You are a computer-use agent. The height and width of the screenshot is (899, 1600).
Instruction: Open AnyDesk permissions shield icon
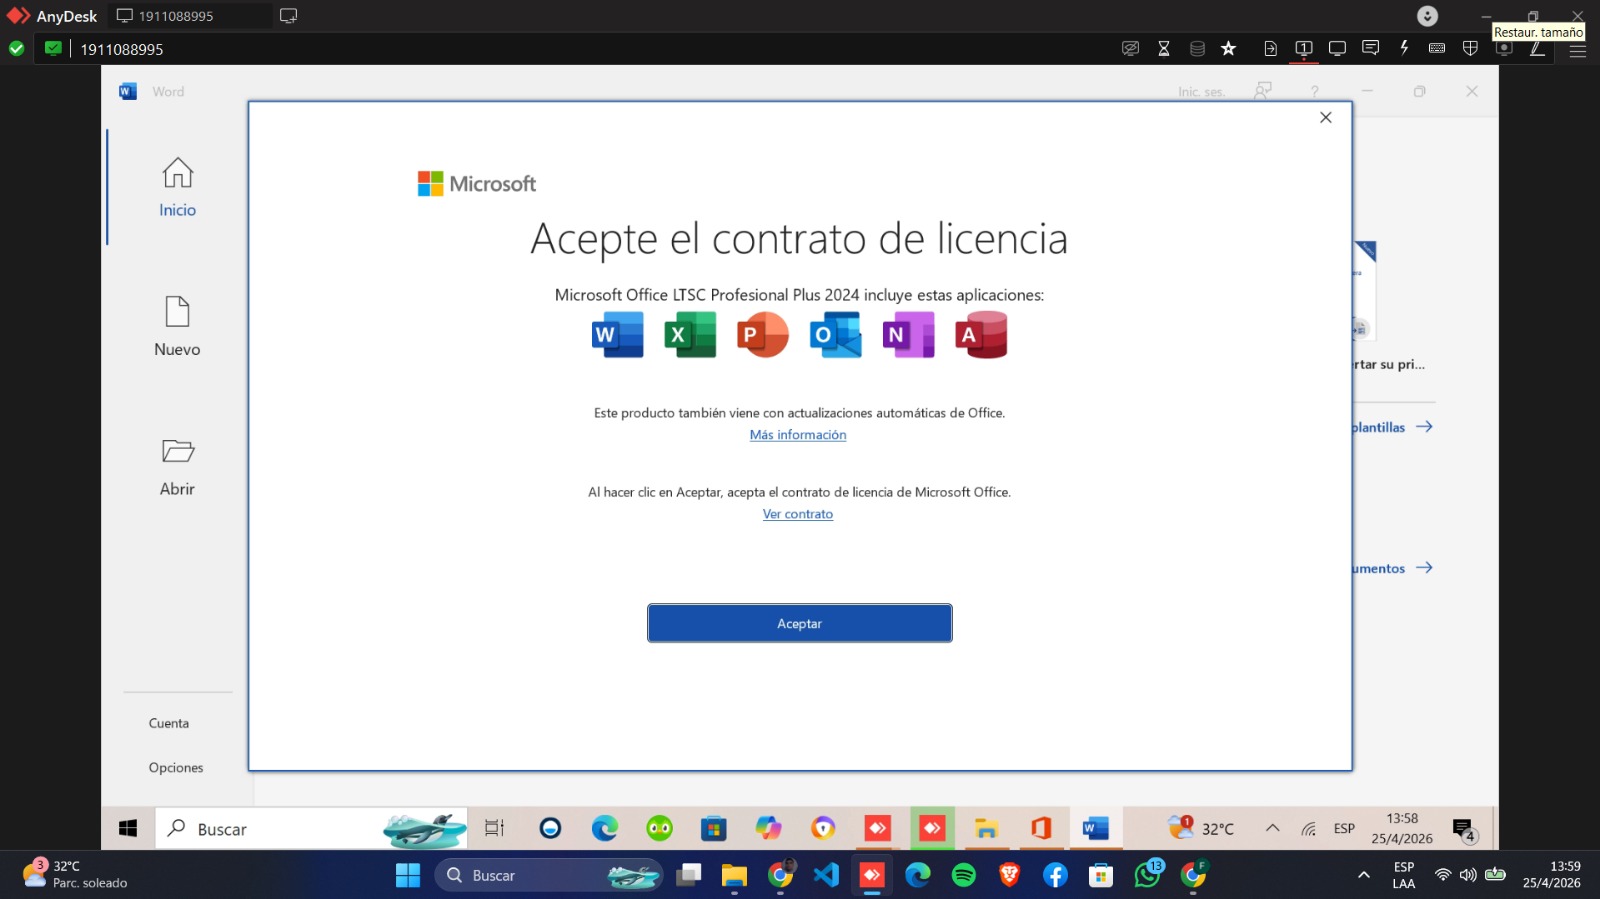[1470, 48]
